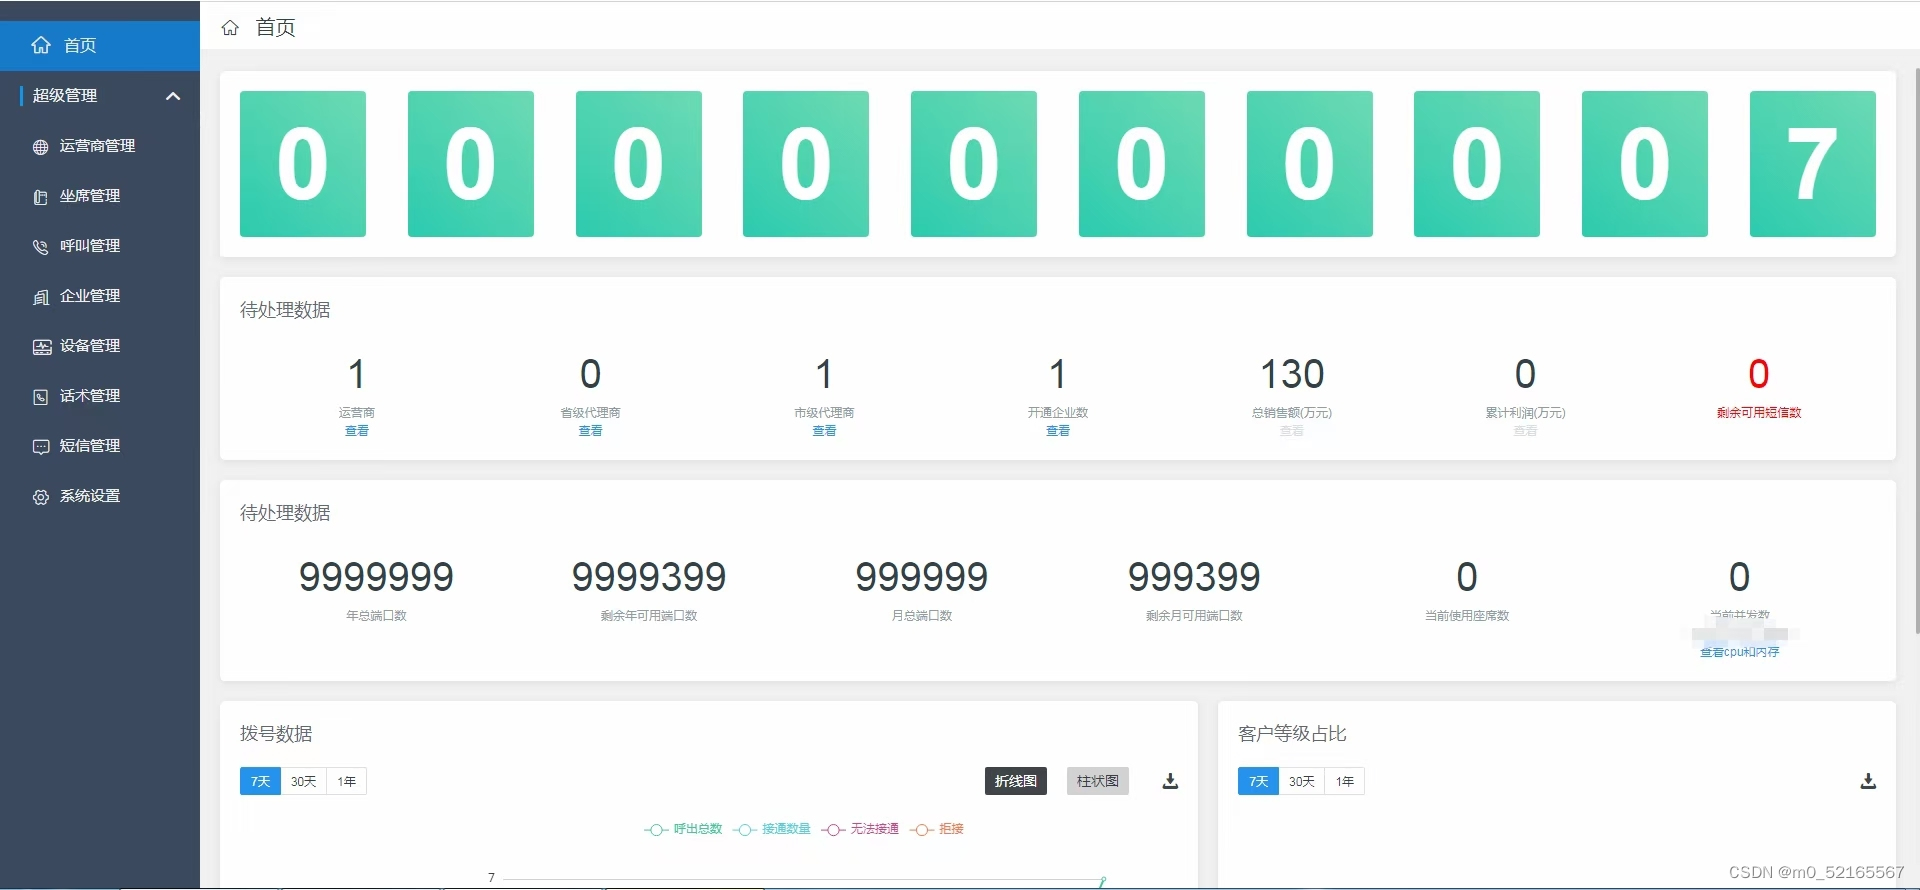Click 查看 under 总销售额(万元)
The width and height of the screenshot is (1920, 890).
(x=1292, y=431)
